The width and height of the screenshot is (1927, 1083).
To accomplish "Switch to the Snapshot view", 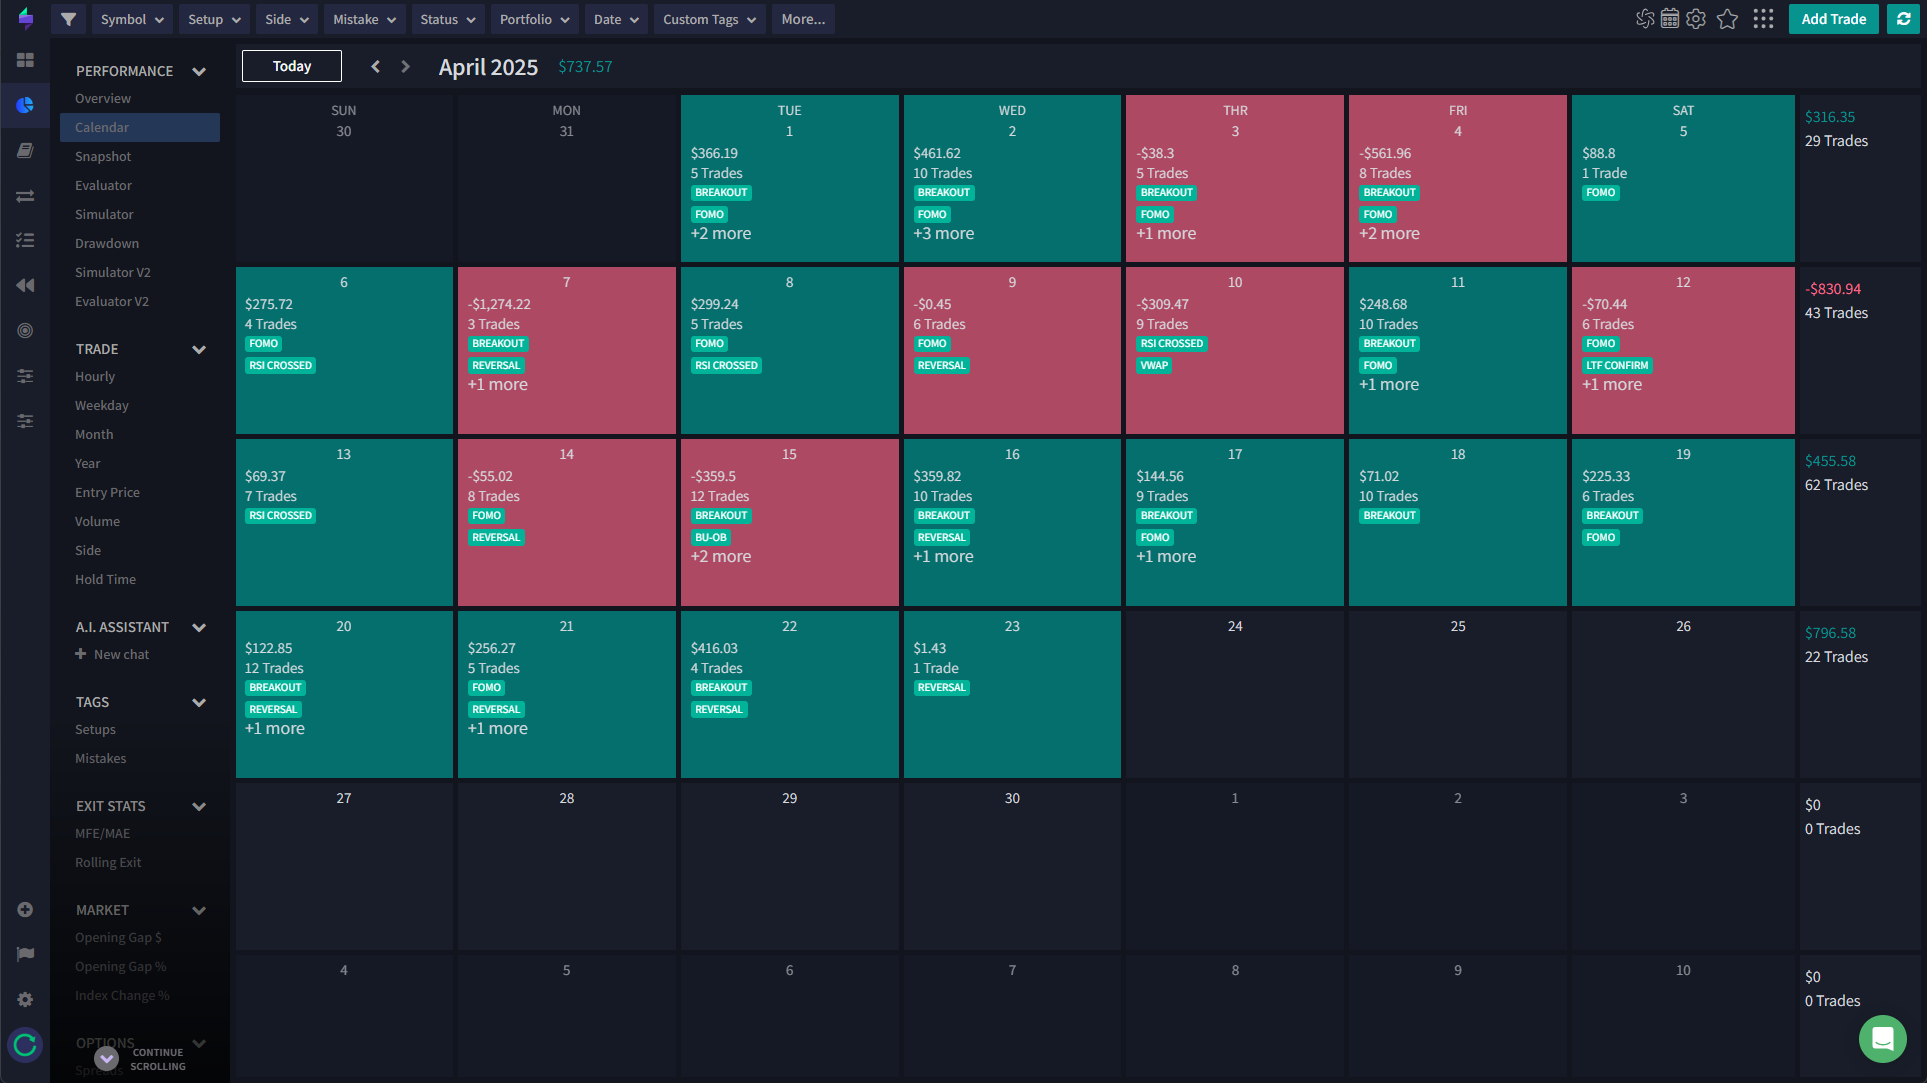I will pos(103,156).
